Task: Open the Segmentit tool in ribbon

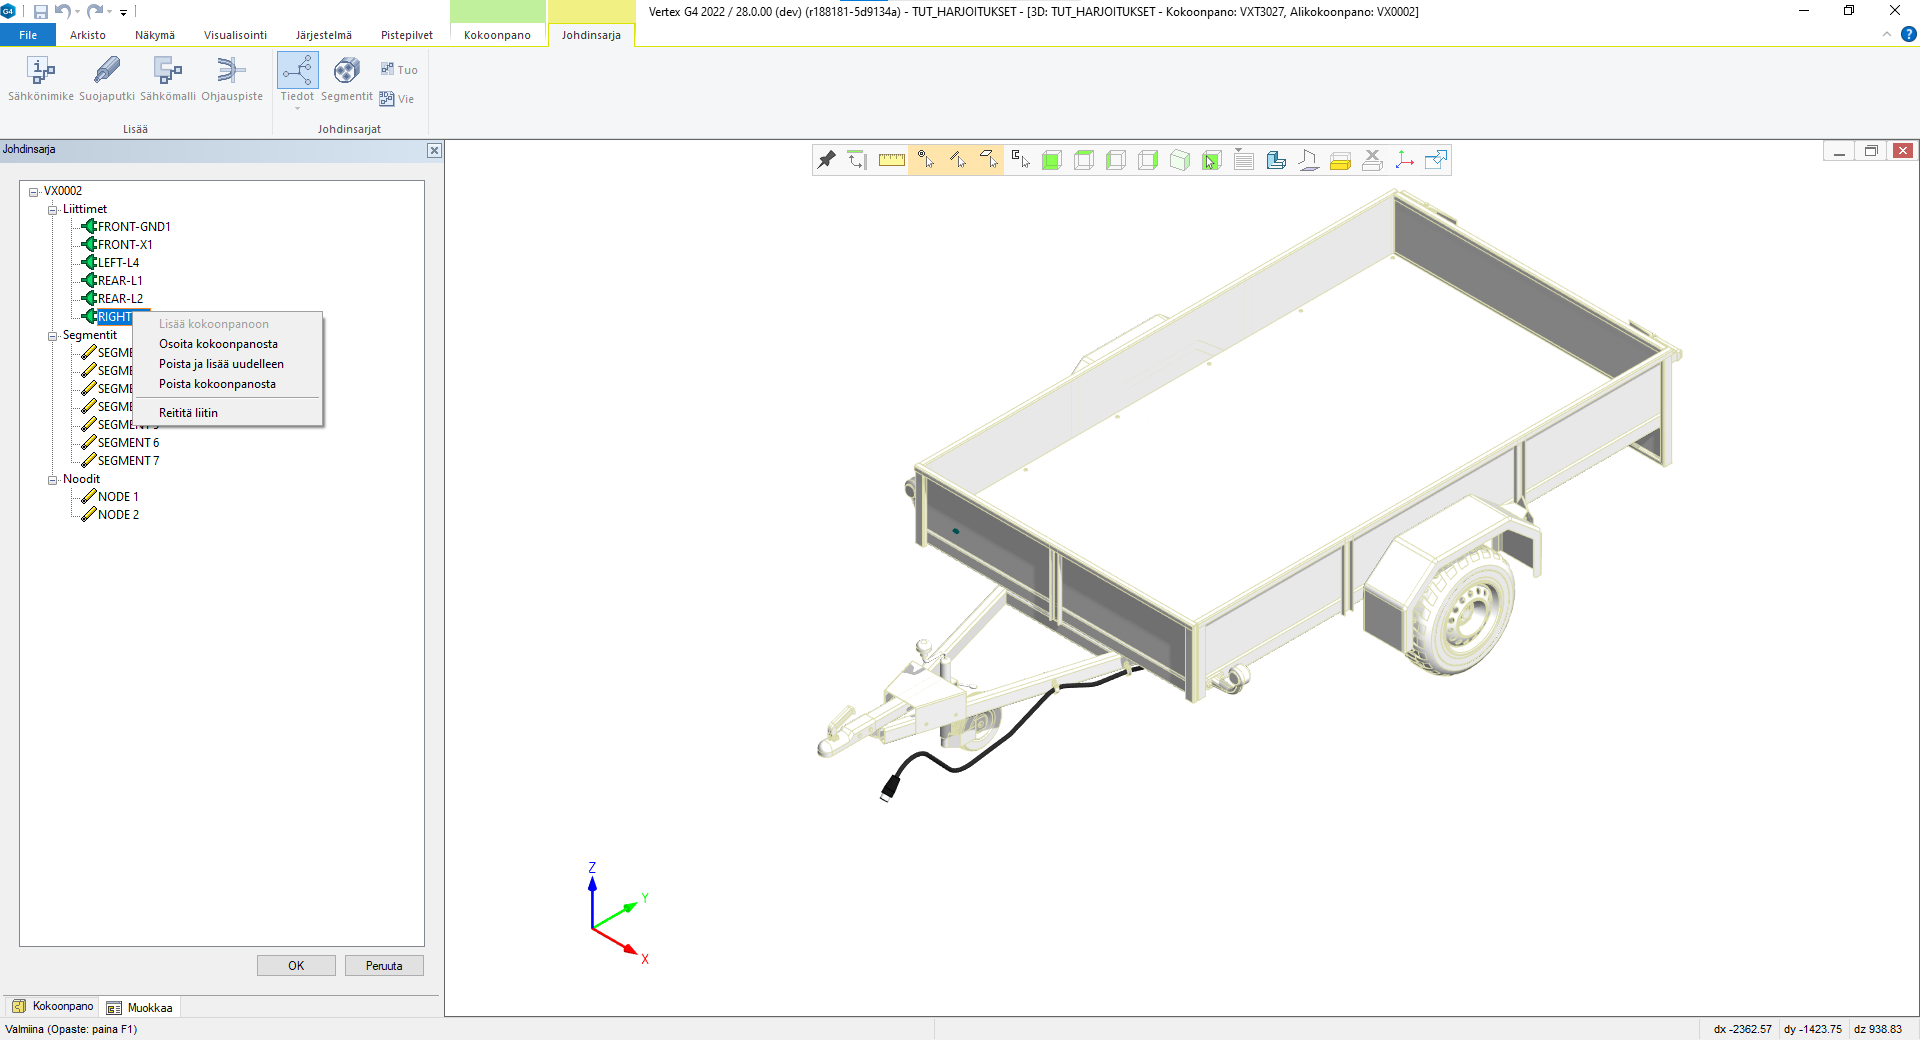Action: click(x=346, y=72)
